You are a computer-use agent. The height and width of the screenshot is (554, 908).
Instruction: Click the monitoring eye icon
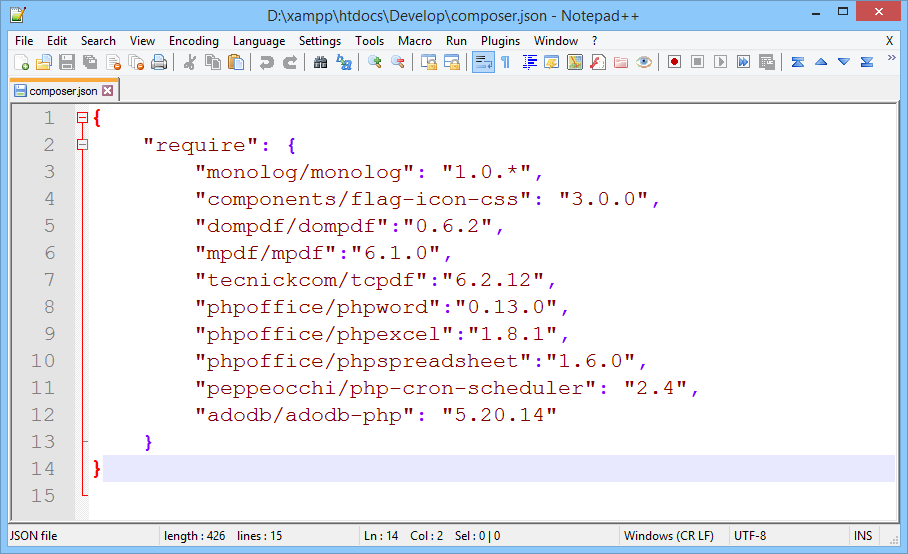coord(644,62)
